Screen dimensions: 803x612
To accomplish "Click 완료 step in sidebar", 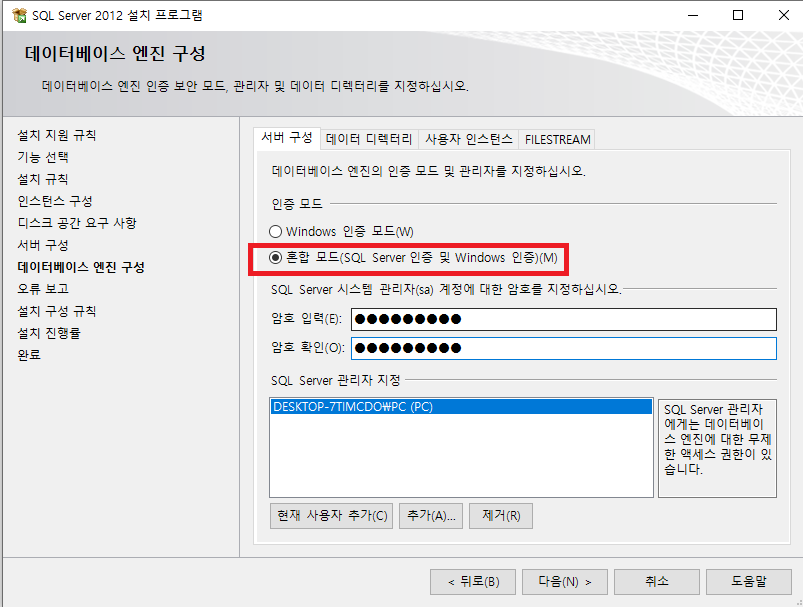I will [29, 355].
